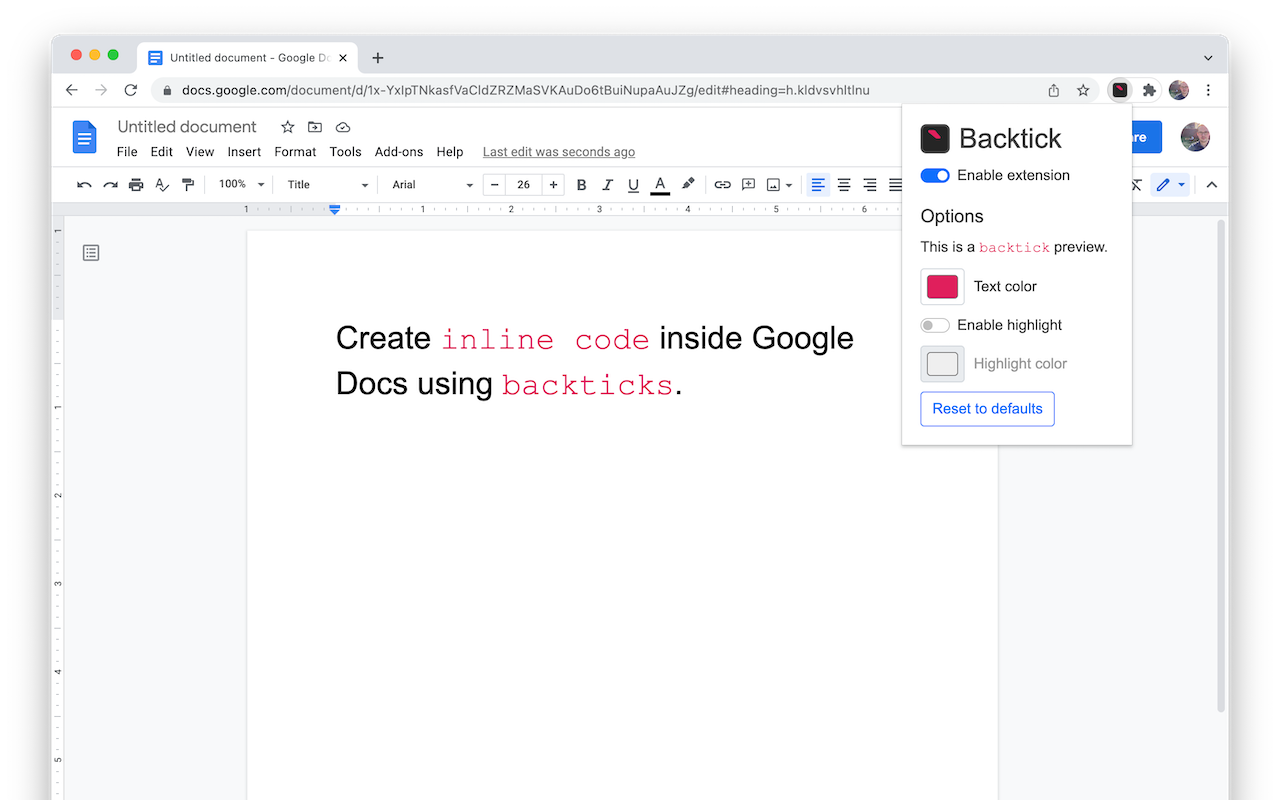Image resolution: width=1280 pixels, height=800 pixels.
Task: Redo the last action in toolbar
Action: [110, 185]
